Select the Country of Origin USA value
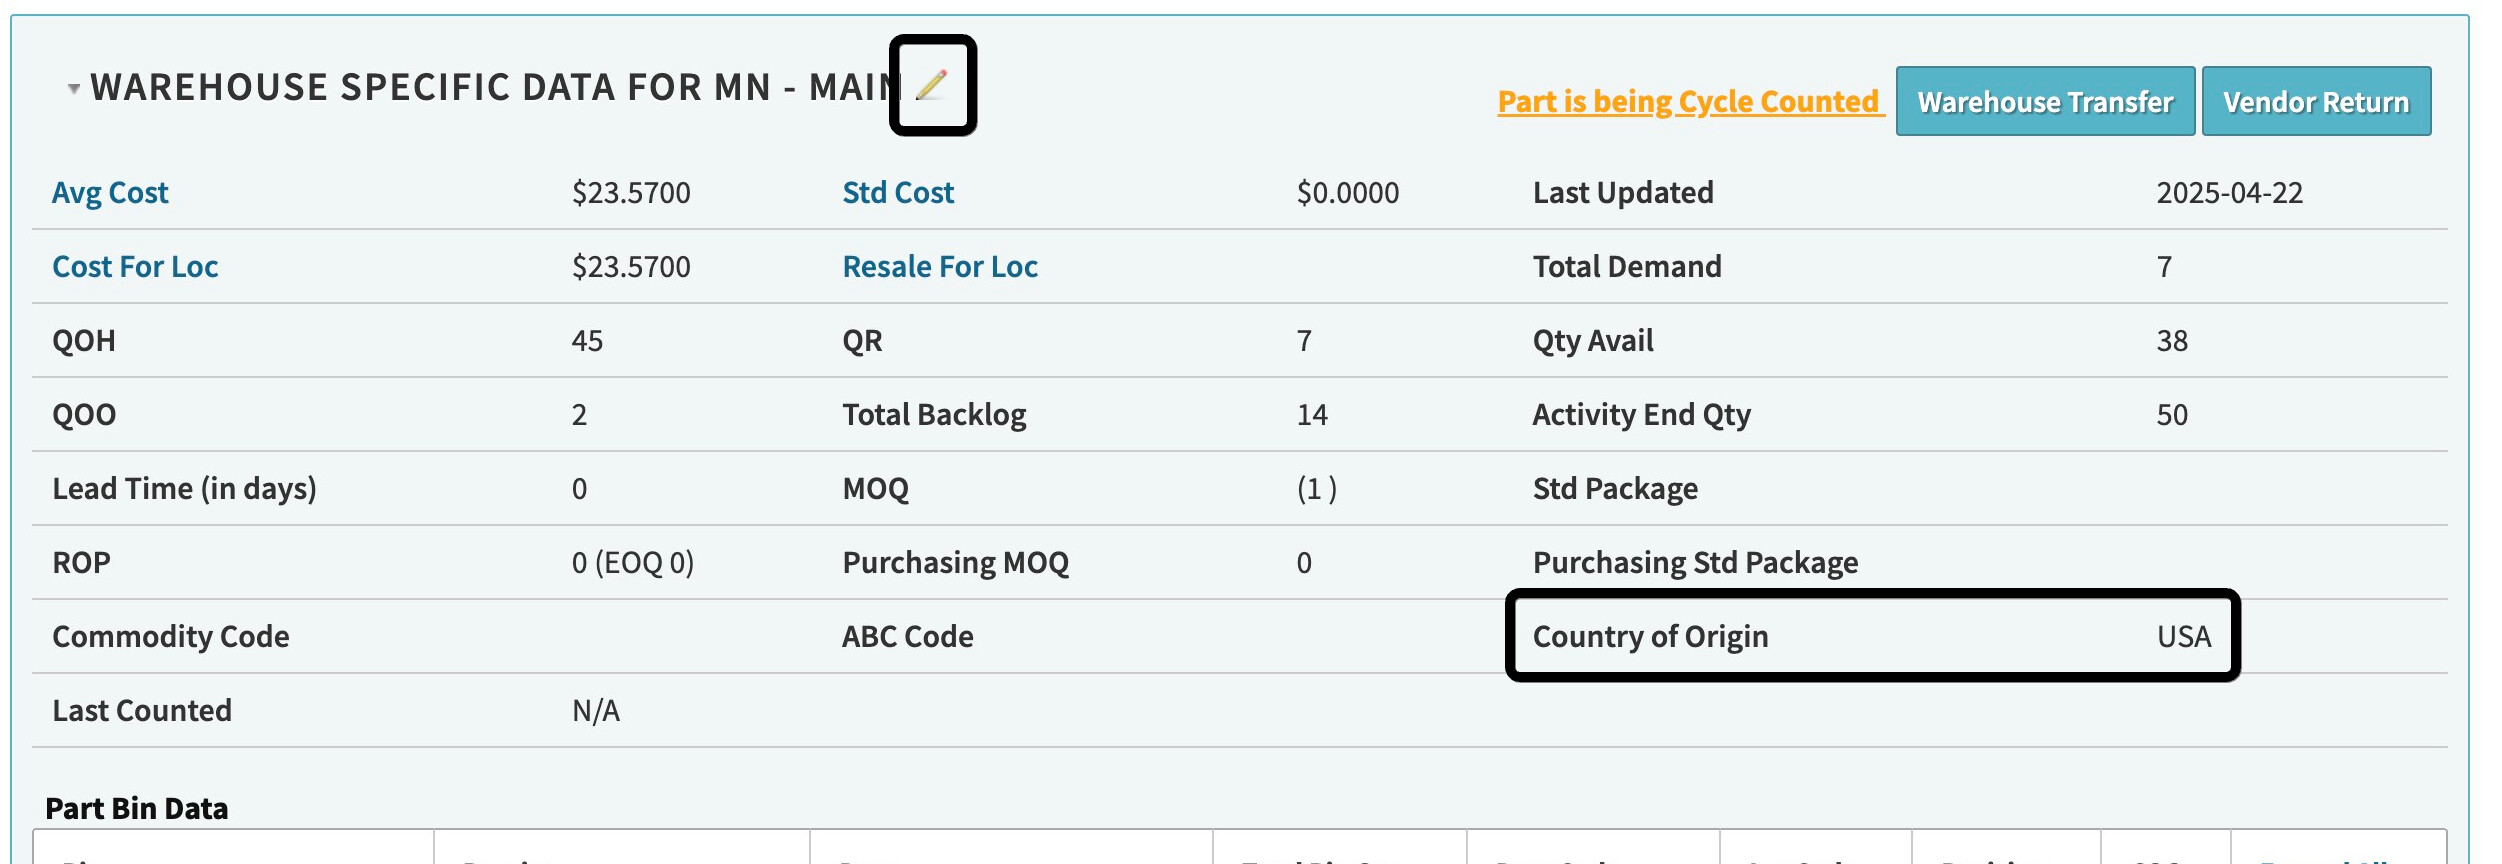 tap(2184, 636)
